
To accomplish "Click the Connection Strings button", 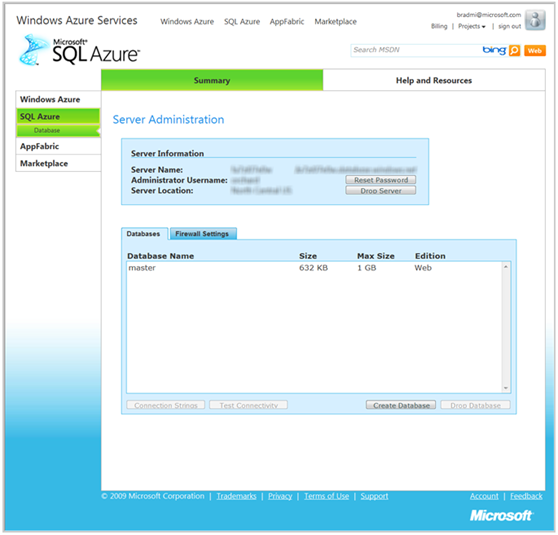I will coord(166,405).
